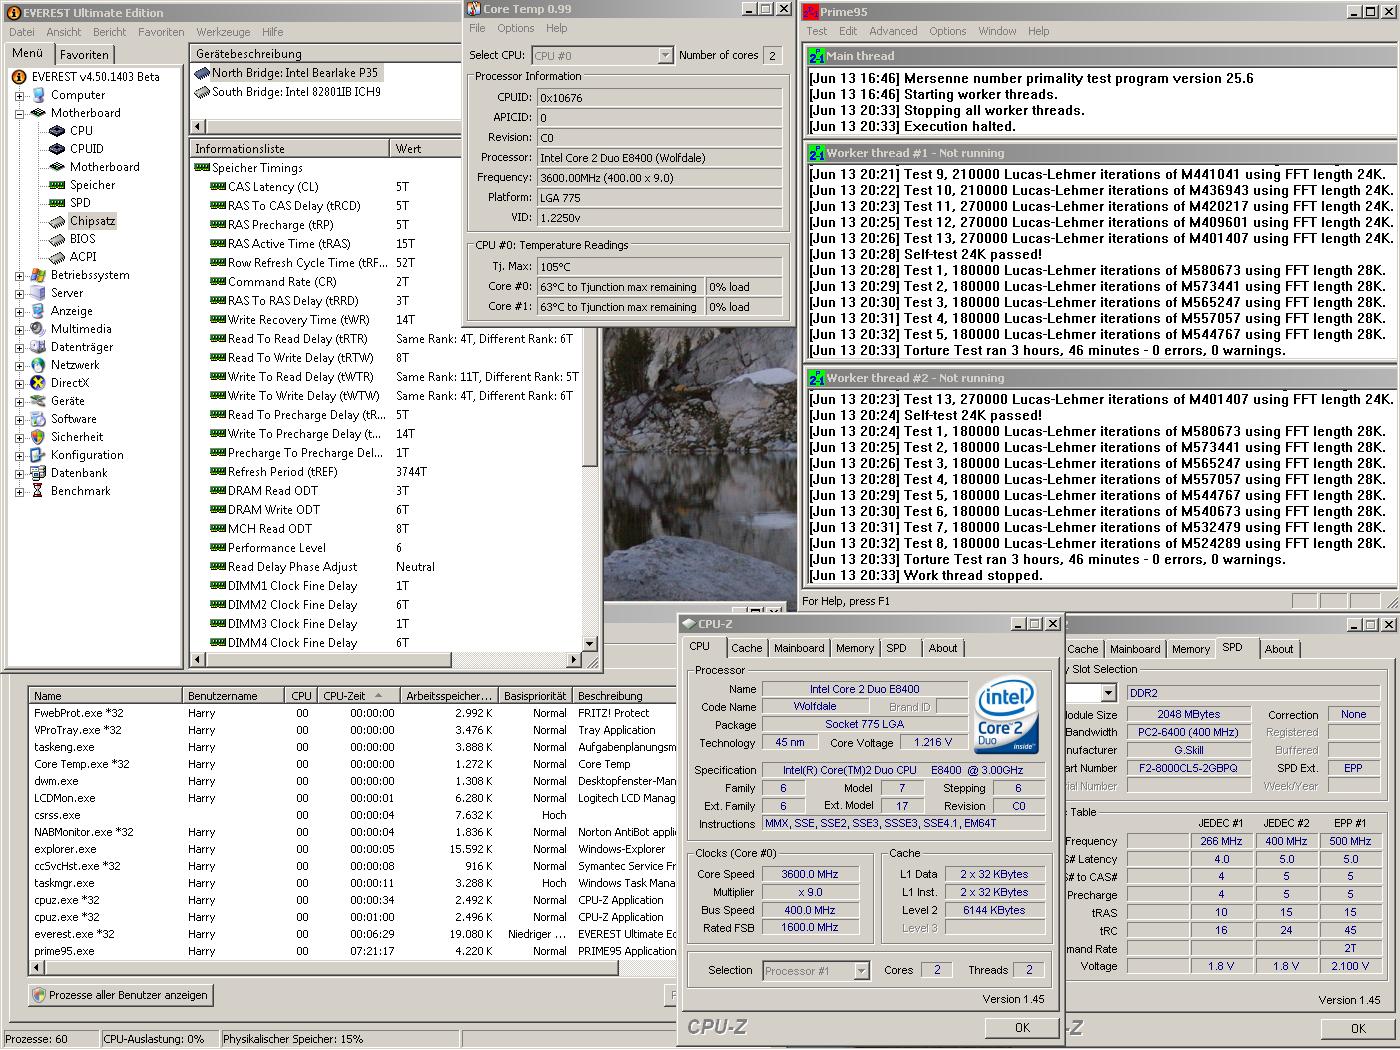Screen dimensions: 1400x1050
Task: Click the BIOS item icon in tree
Action: click(x=57, y=239)
